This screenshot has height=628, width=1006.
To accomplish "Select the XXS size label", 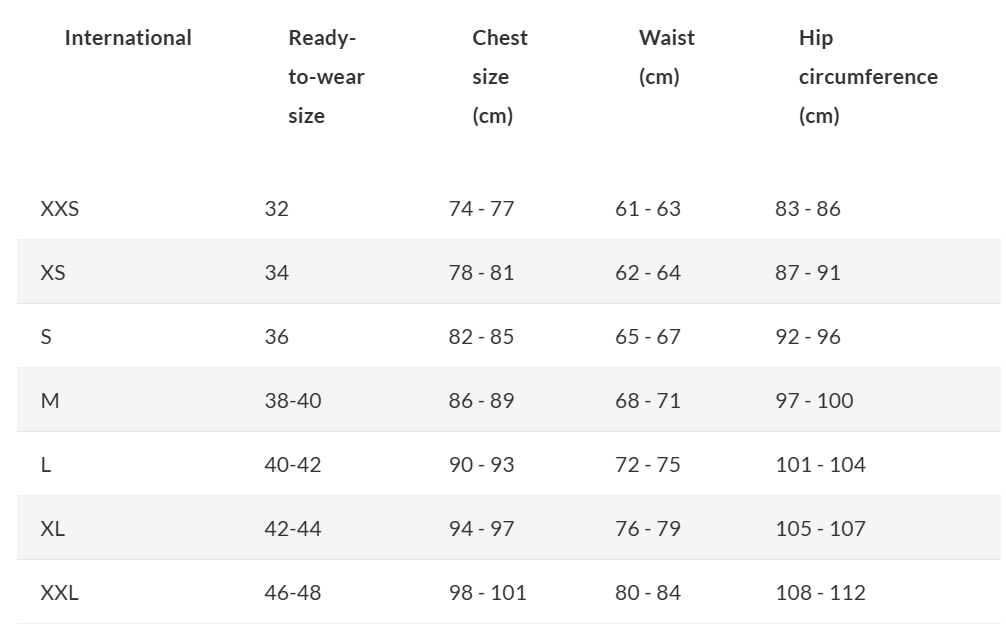I will click(59, 209).
